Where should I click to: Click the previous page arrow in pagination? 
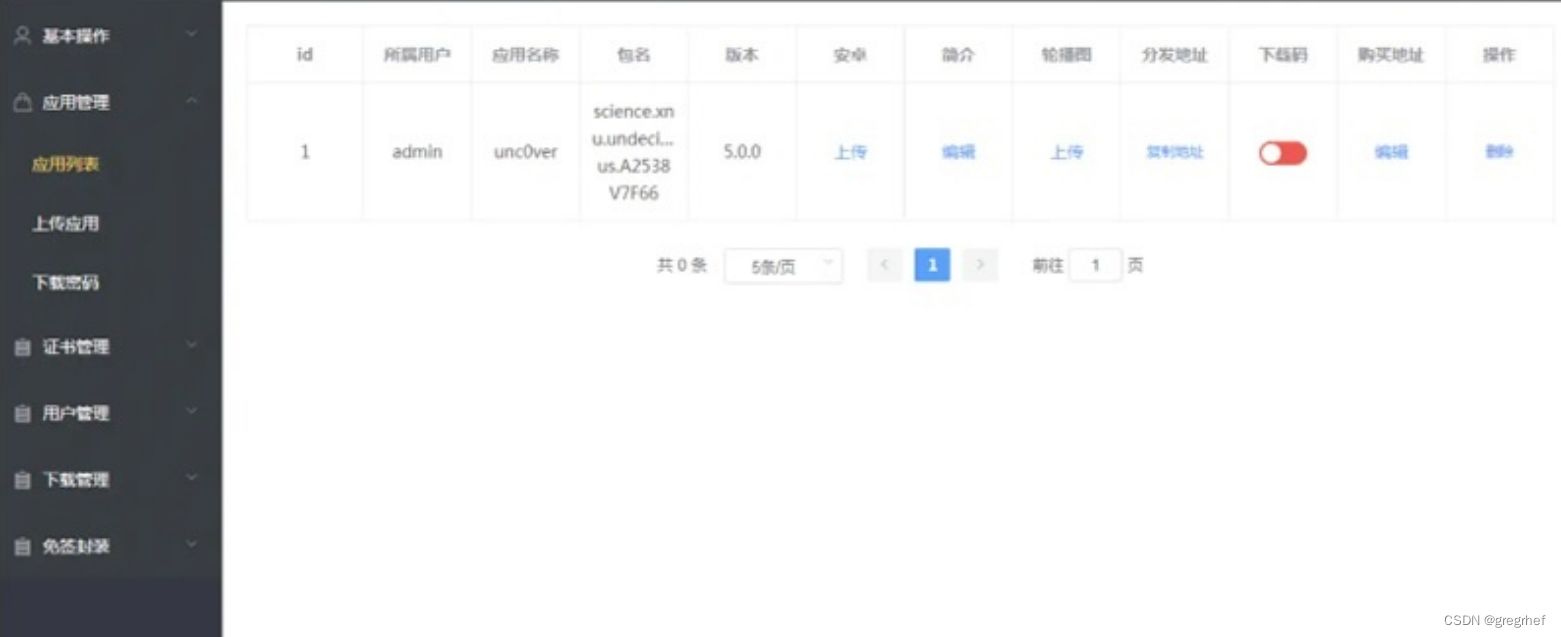884,265
